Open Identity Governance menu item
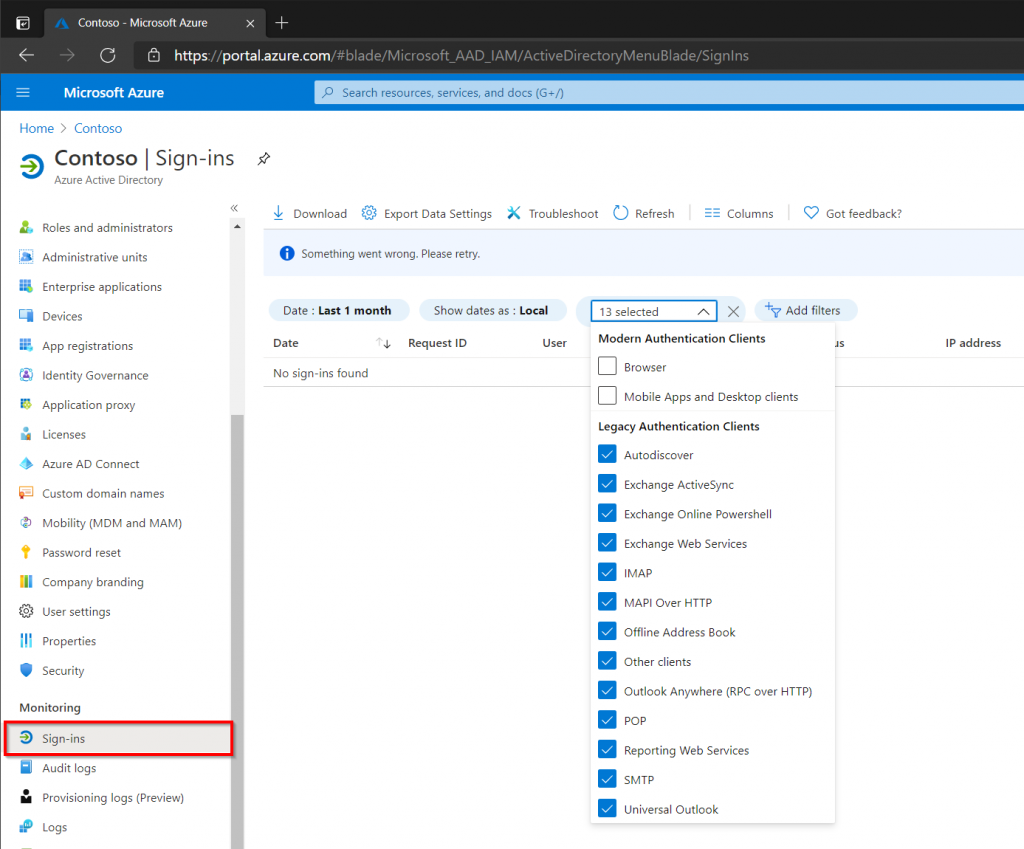The image size is (1024, 849). pos(95,376)
